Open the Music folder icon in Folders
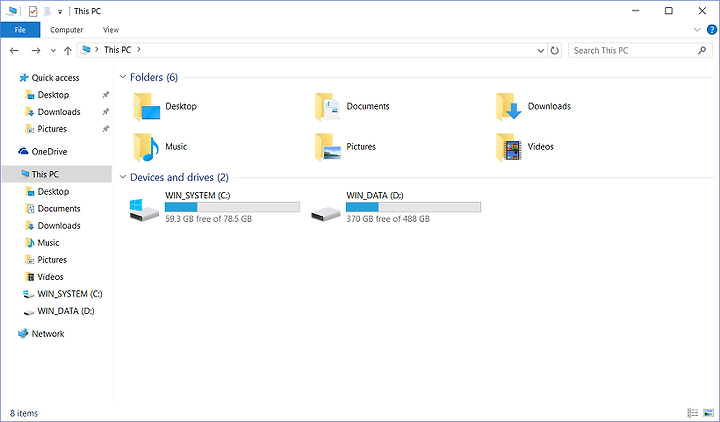Viewport: 720px width, 422px height. 146,147
